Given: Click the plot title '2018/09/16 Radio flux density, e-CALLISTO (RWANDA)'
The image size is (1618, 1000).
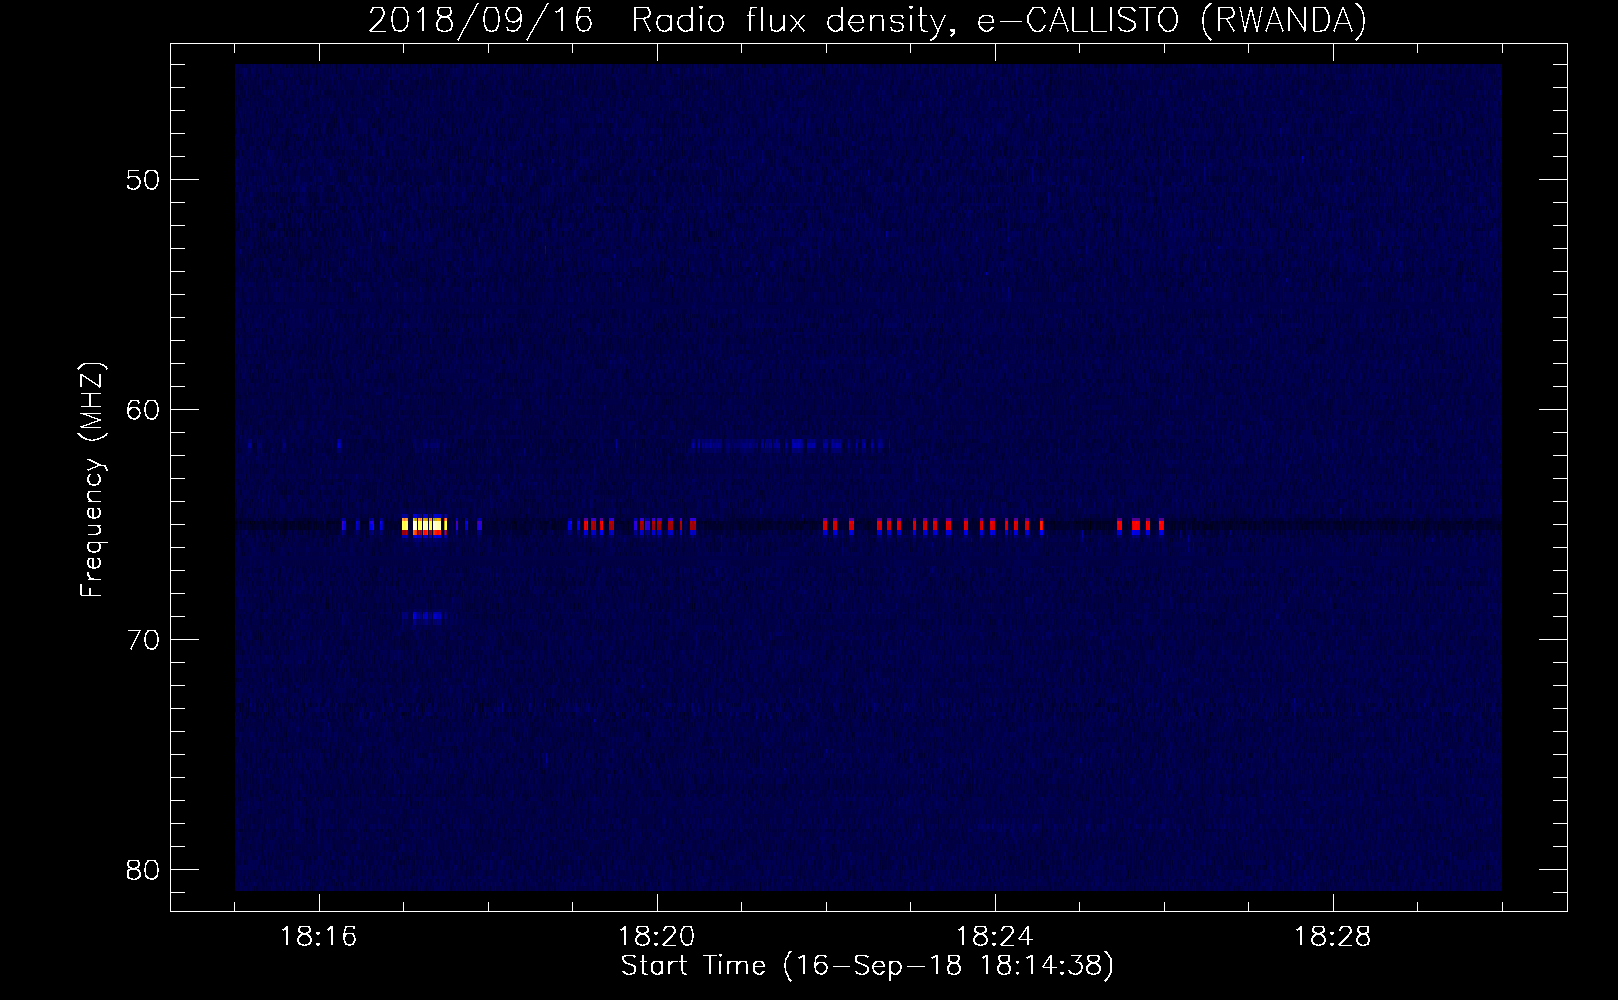Looking at the screenshot, I should (x=867, y=20).
